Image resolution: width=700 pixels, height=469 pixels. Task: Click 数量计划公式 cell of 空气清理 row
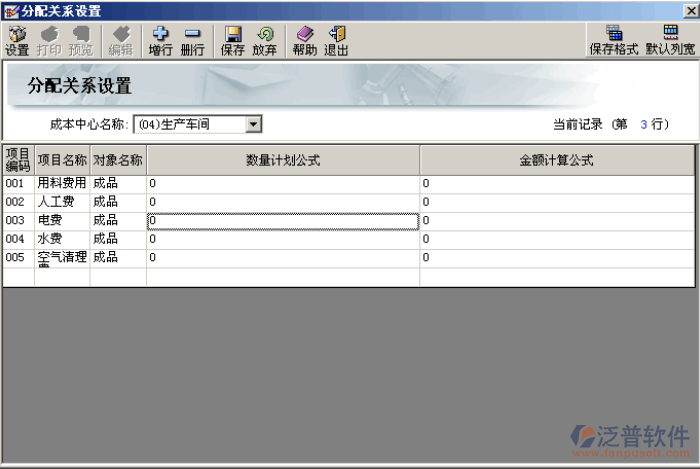[283, 258]
